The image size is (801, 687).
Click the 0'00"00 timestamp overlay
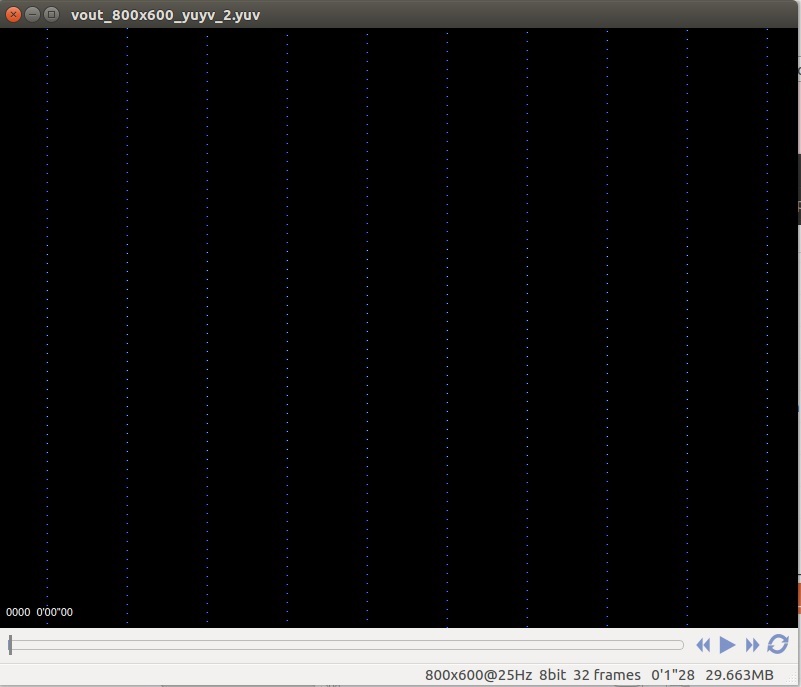[55, 612]
